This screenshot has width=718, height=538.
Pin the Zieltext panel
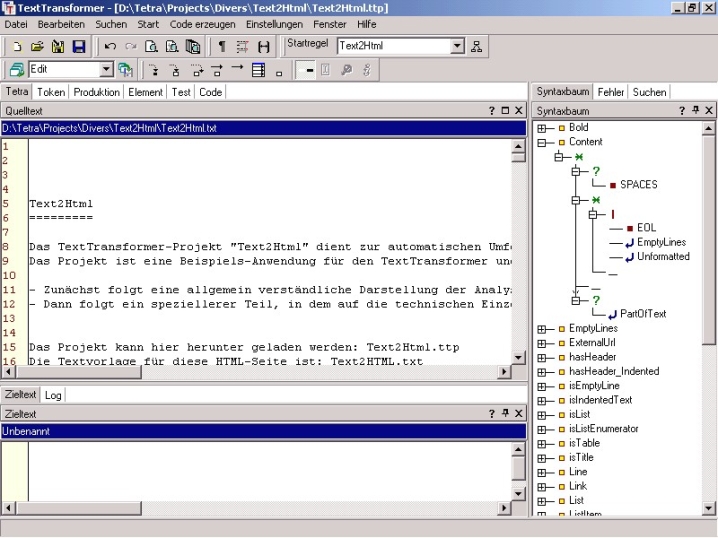pyautogui.click(x=505, y=413)
